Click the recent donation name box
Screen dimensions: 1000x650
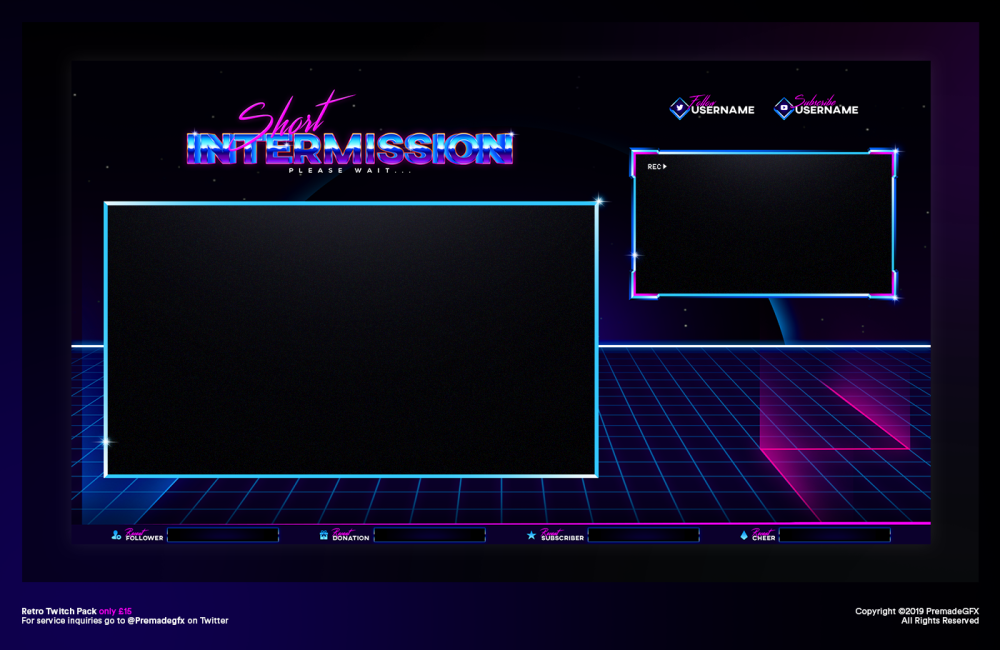click(429, 536)
